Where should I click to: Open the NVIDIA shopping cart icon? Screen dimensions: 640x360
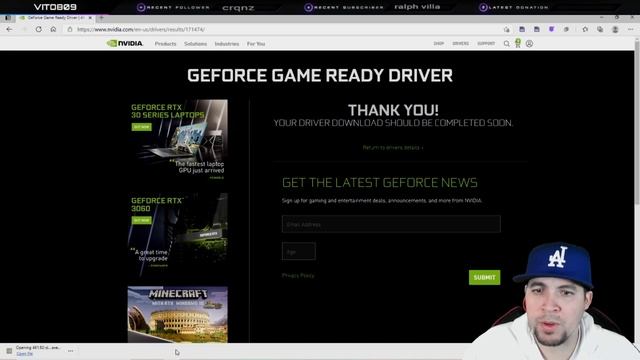[518, 43]
